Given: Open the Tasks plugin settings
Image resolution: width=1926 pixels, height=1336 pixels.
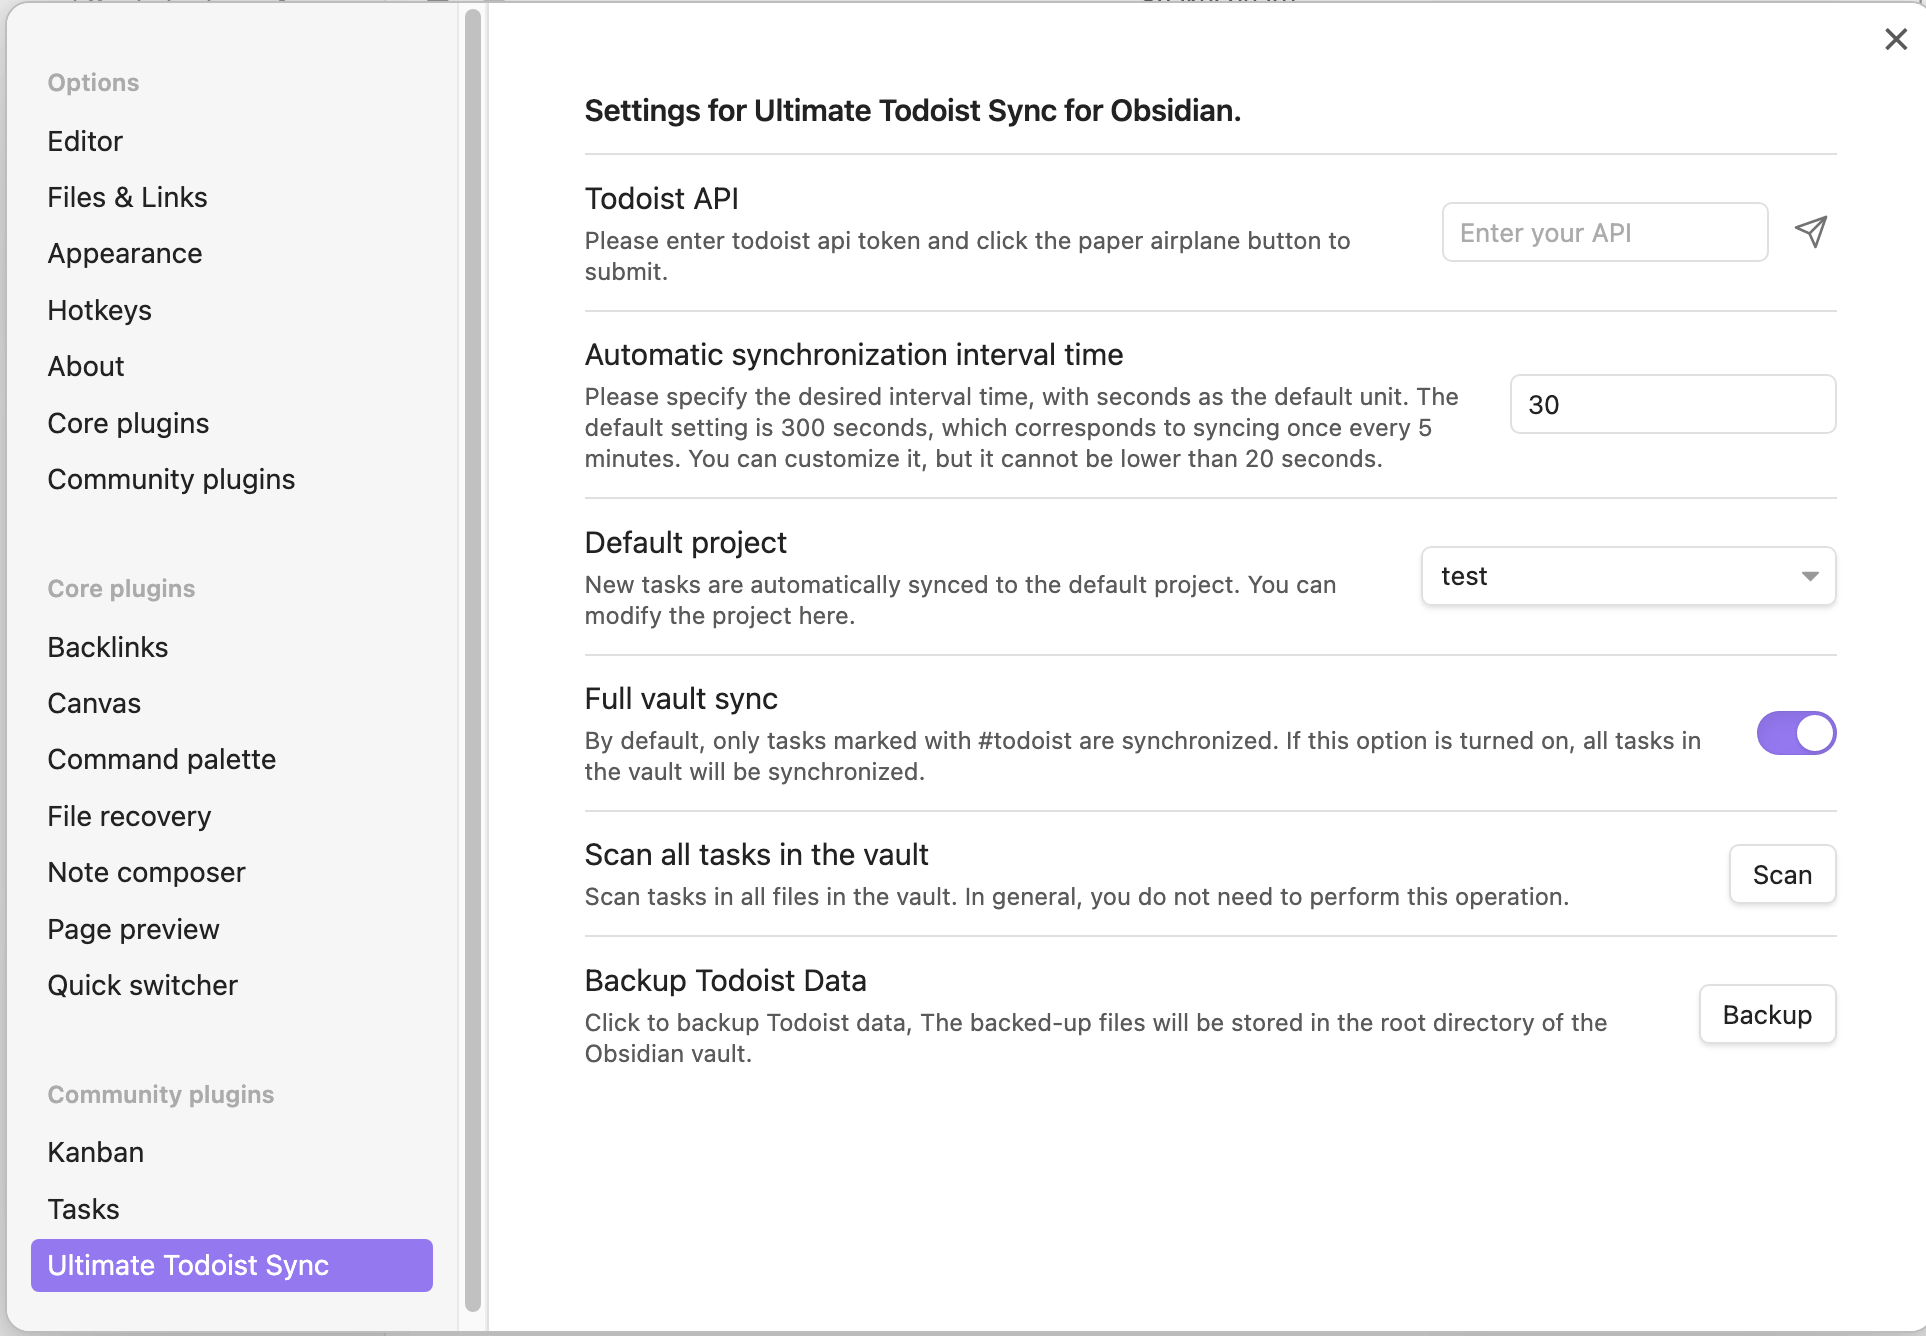Looking at the screenshot, I should [84, 1210].
